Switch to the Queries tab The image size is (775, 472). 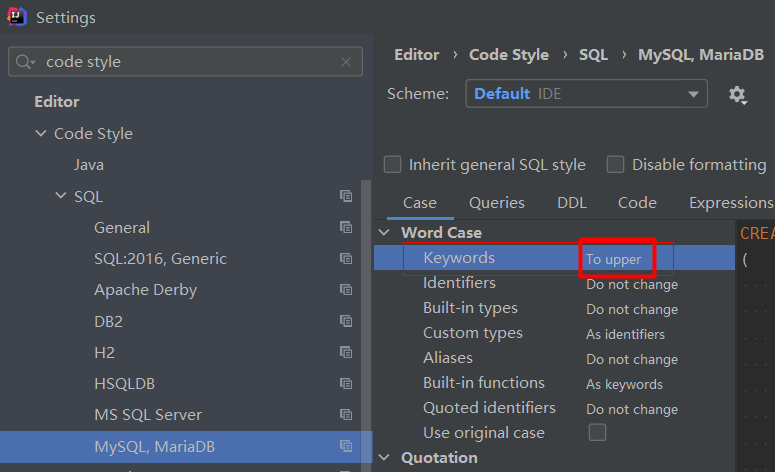pyautogui.click(x=497, y=203)
